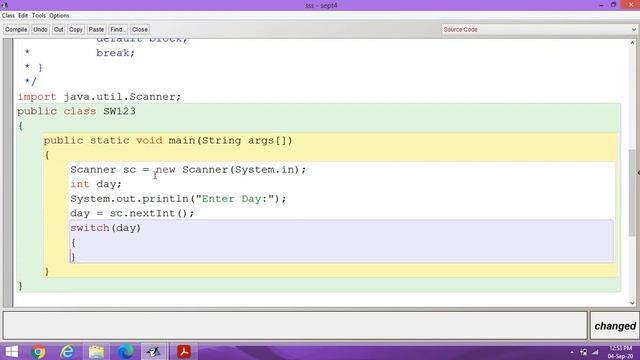Click the 'import java.util.Scanner;' line
This screenshot has width=640, height=360.
(99, 97)
